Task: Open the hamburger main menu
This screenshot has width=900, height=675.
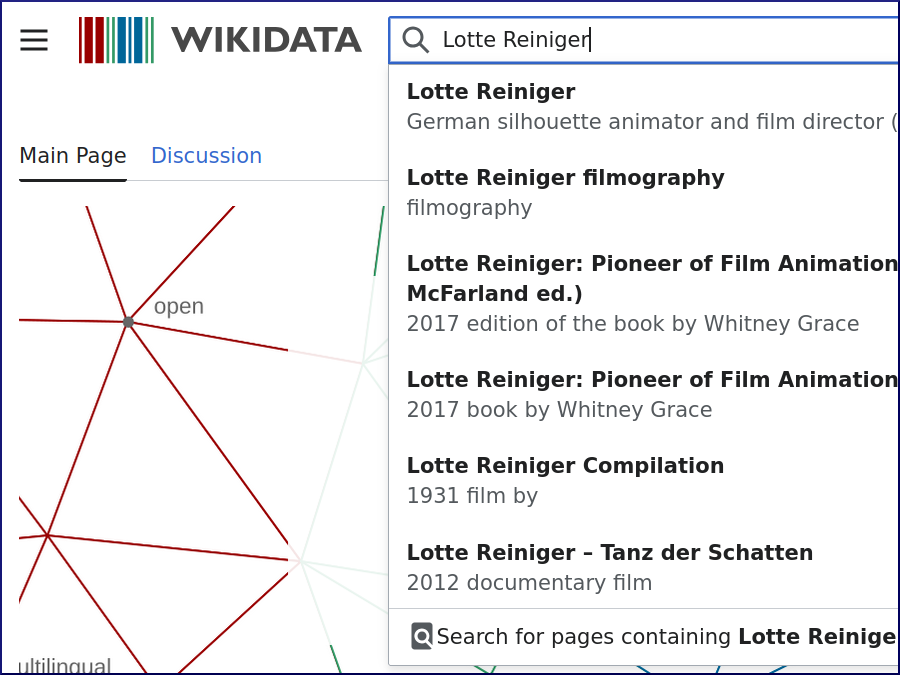Action: point(34,40)
